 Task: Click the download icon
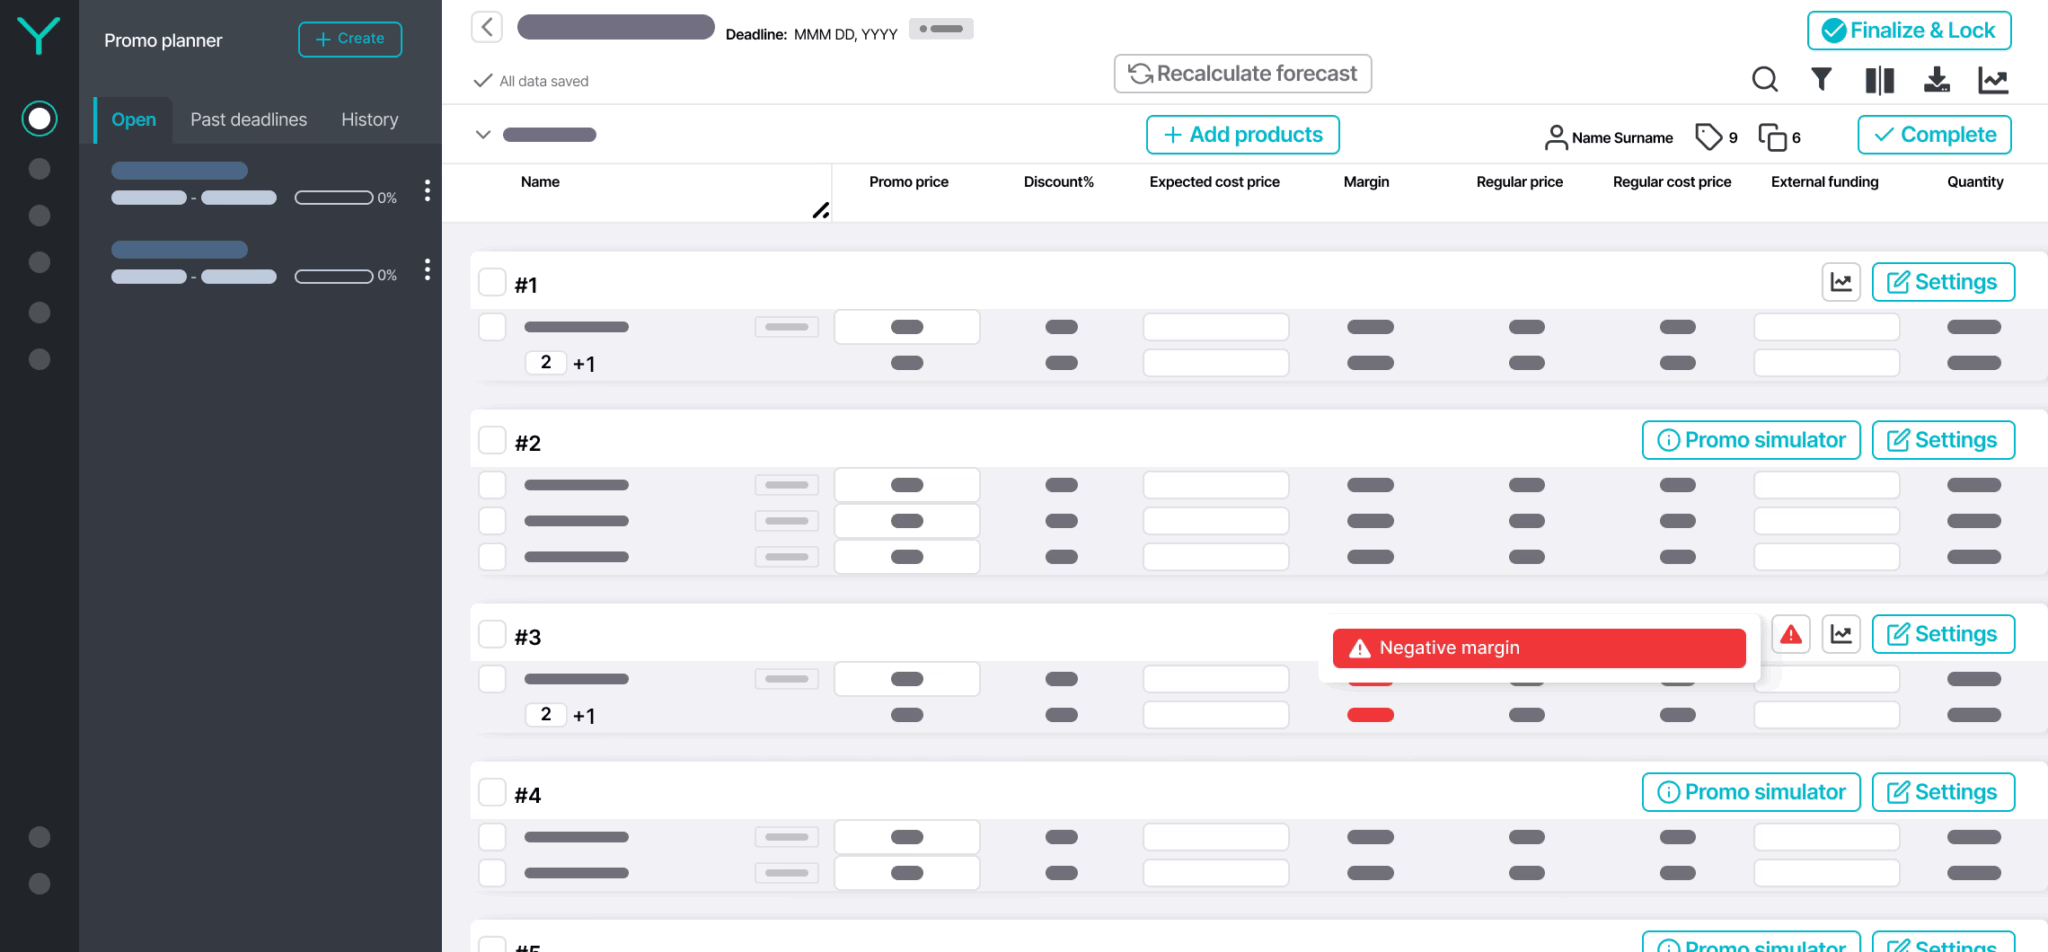click(x=1936, y=80)
